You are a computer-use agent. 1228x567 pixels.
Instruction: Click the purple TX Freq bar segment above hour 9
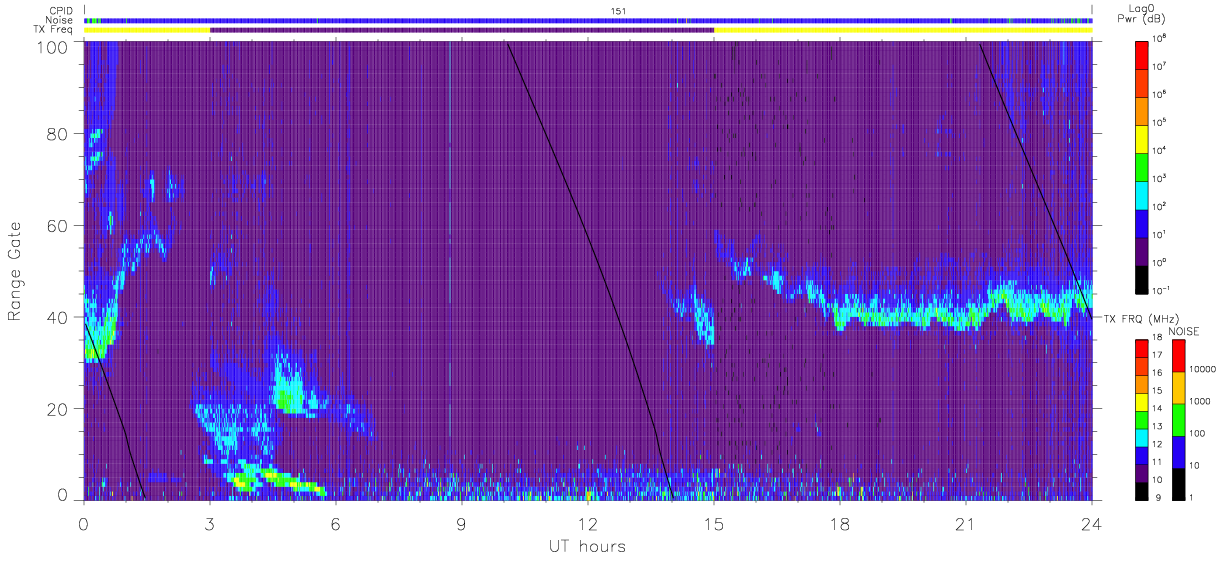[462, 30]
